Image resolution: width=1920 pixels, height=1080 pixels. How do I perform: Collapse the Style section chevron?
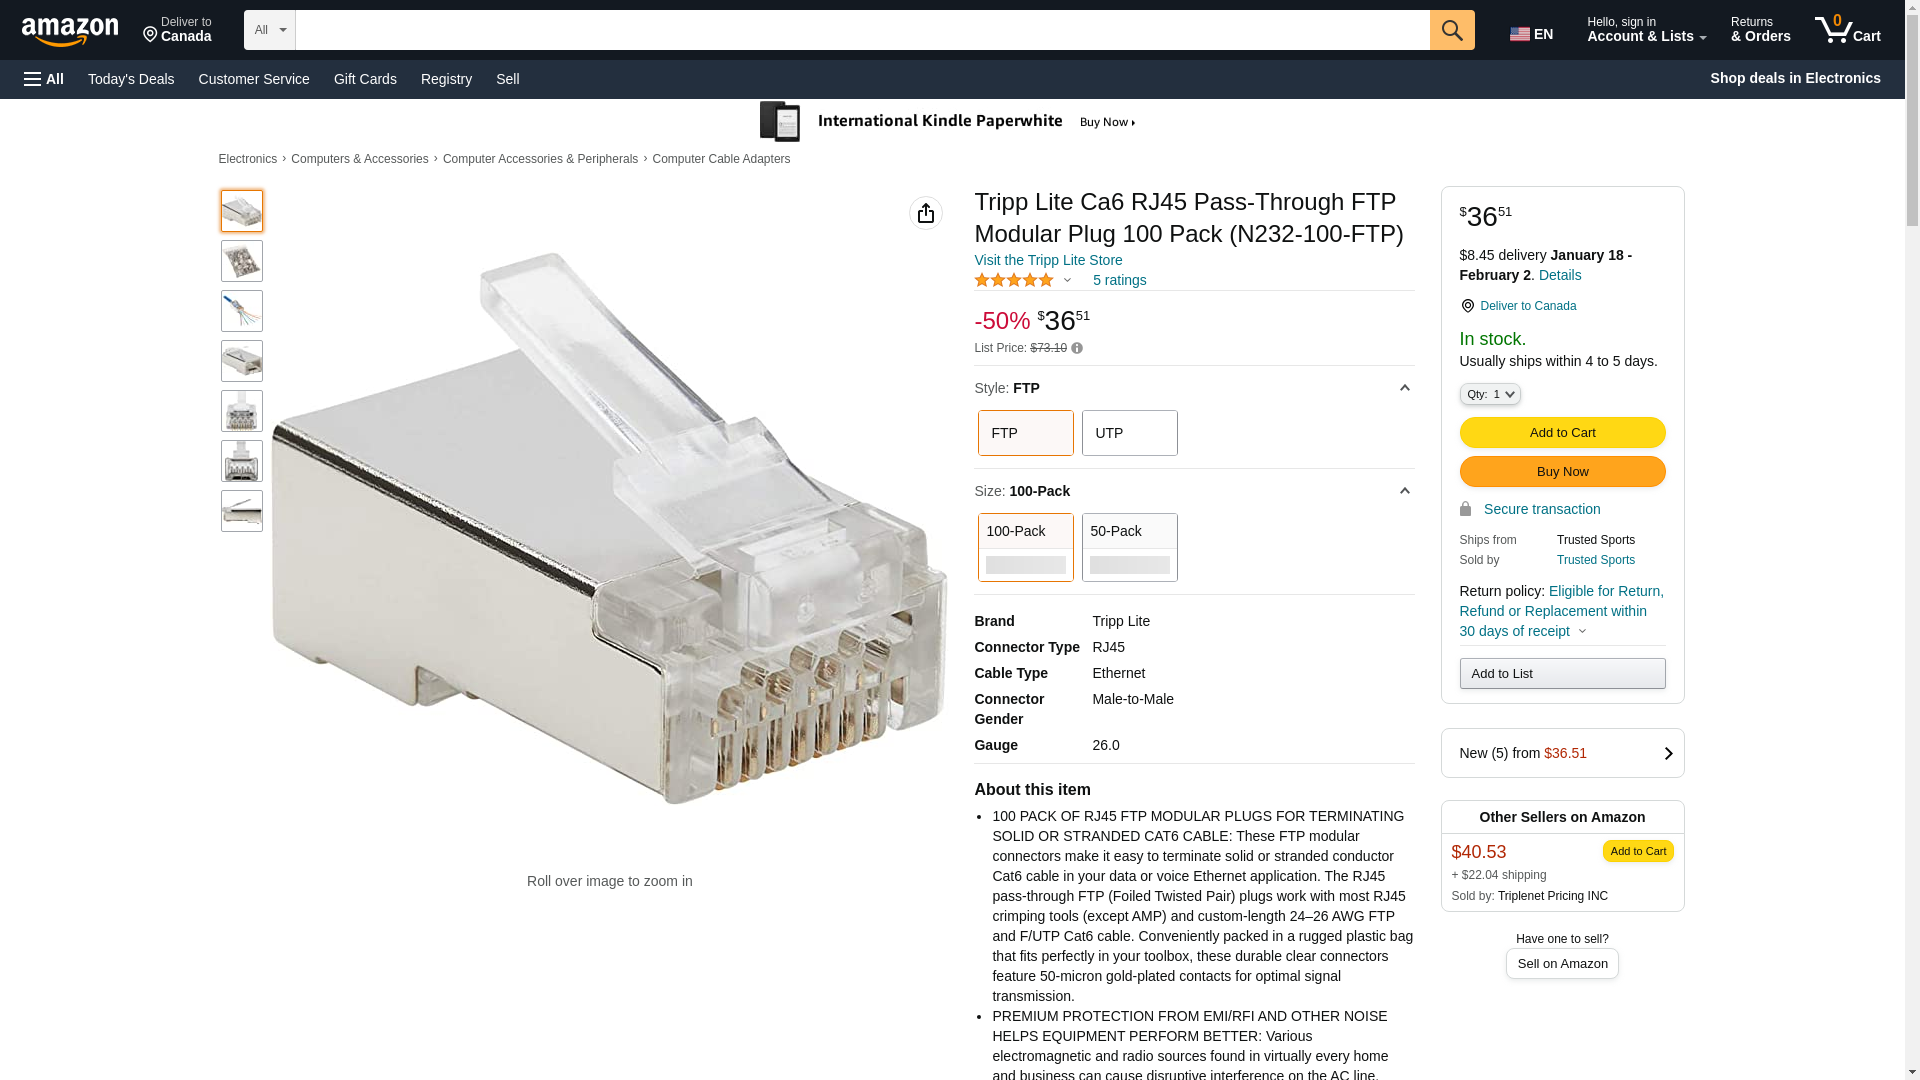pyautogui.click(x=1404, y=388)
